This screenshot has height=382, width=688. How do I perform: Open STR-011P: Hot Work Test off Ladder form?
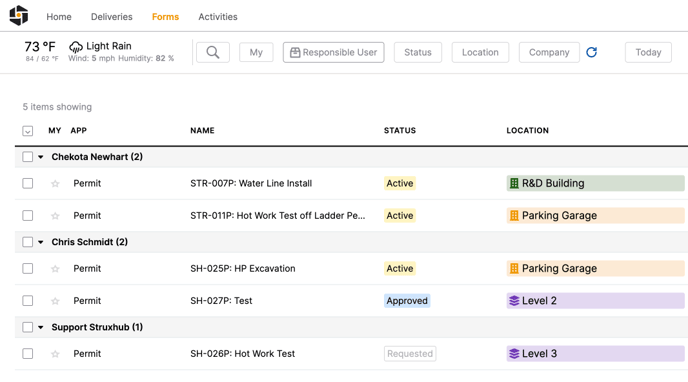click(x=278, y=215)
